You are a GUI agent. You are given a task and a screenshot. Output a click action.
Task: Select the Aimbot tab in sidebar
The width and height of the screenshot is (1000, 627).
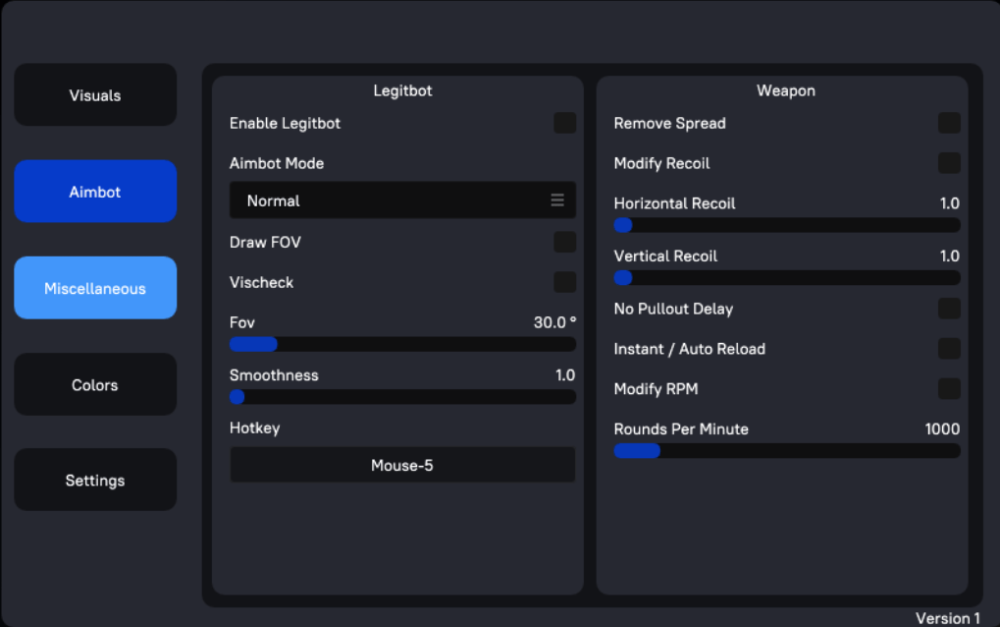click(x=95, y=192)
